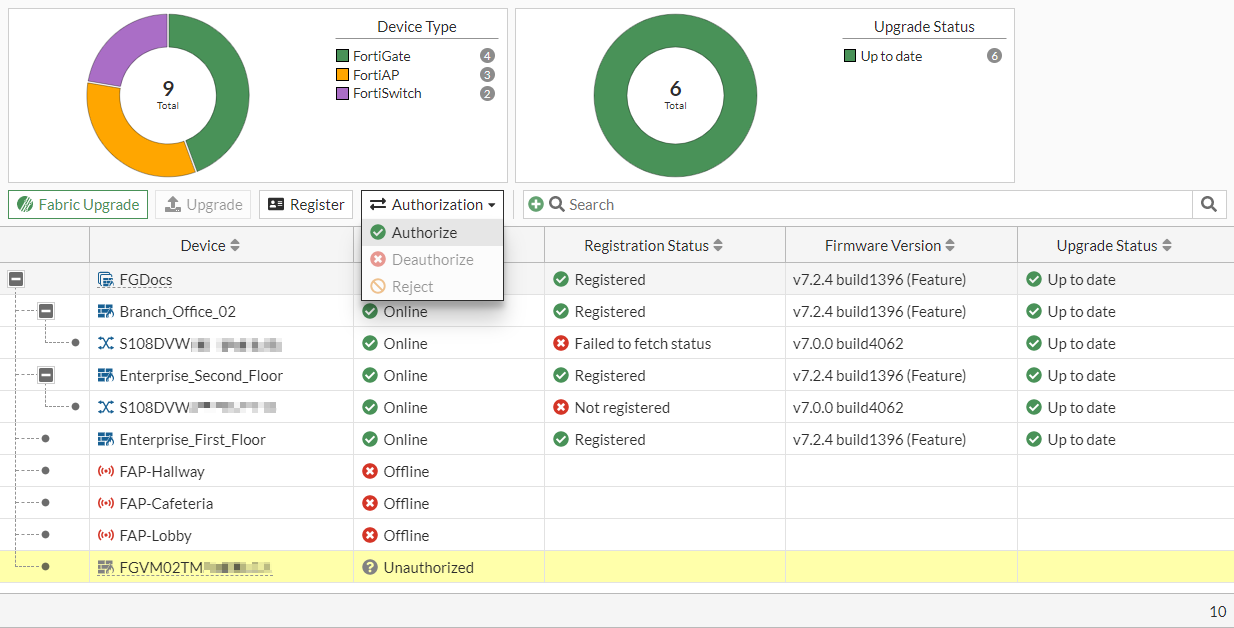Click the FortiSwitch purple legend swatch

pos(343,94)
